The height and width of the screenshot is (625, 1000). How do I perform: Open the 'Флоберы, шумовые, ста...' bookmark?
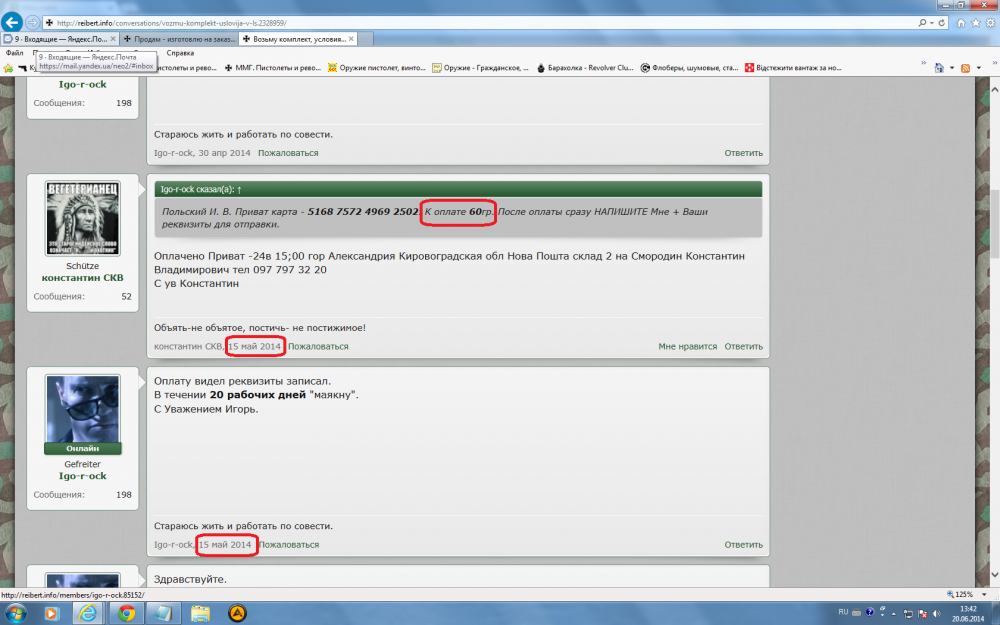(x=689, y=68)
